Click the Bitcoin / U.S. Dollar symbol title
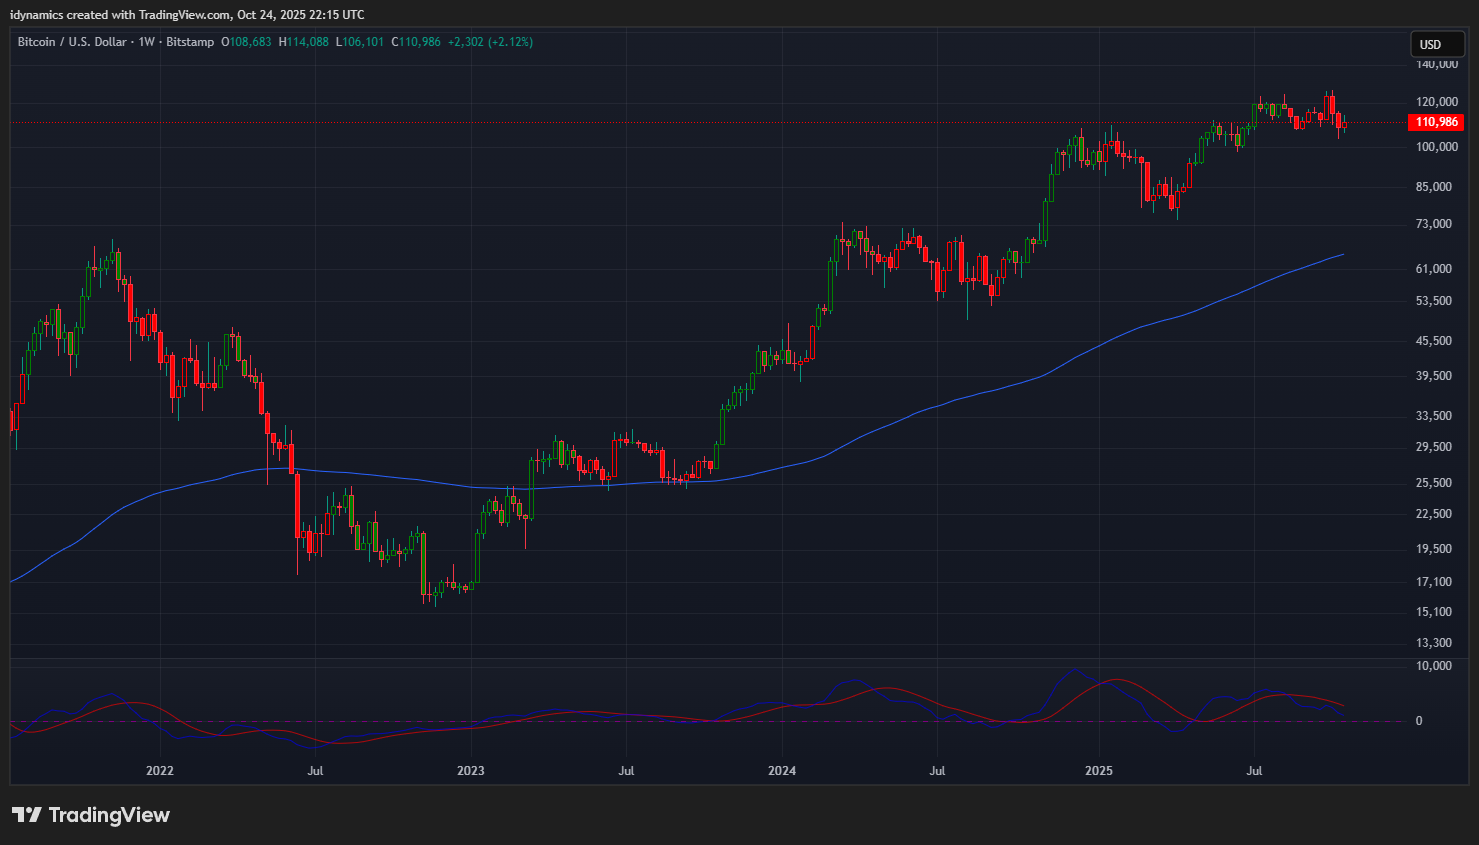 [x=72, y=42]
